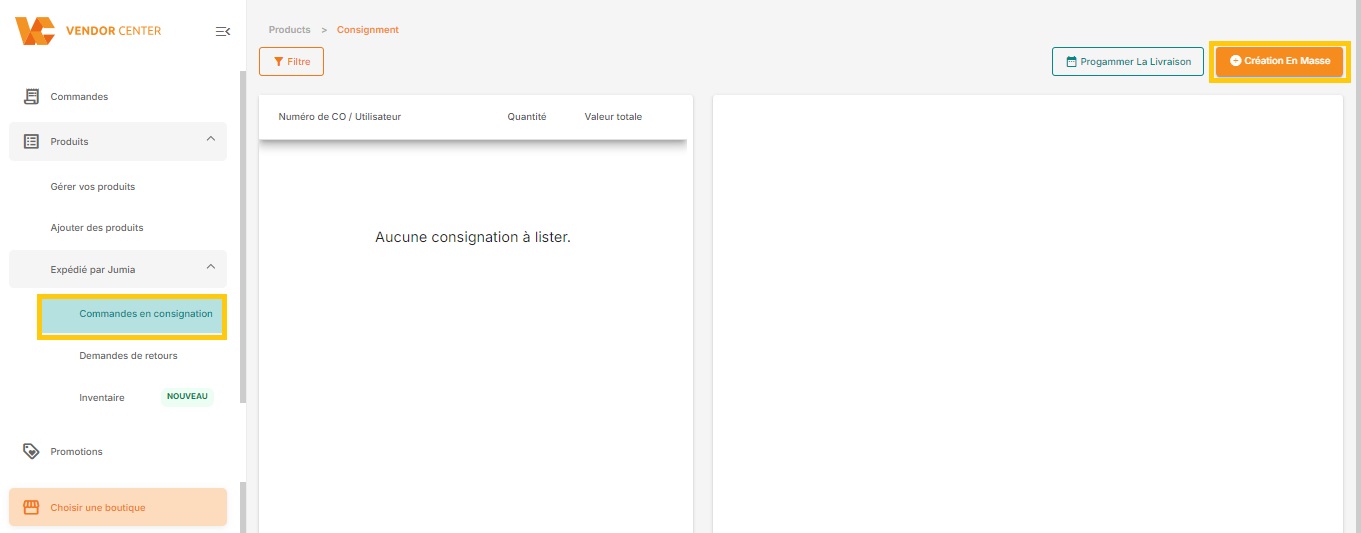Select Commandes en consignation menu item
Image resolution: width=1361 pixels, height=533 pixels.
(146, 314)
